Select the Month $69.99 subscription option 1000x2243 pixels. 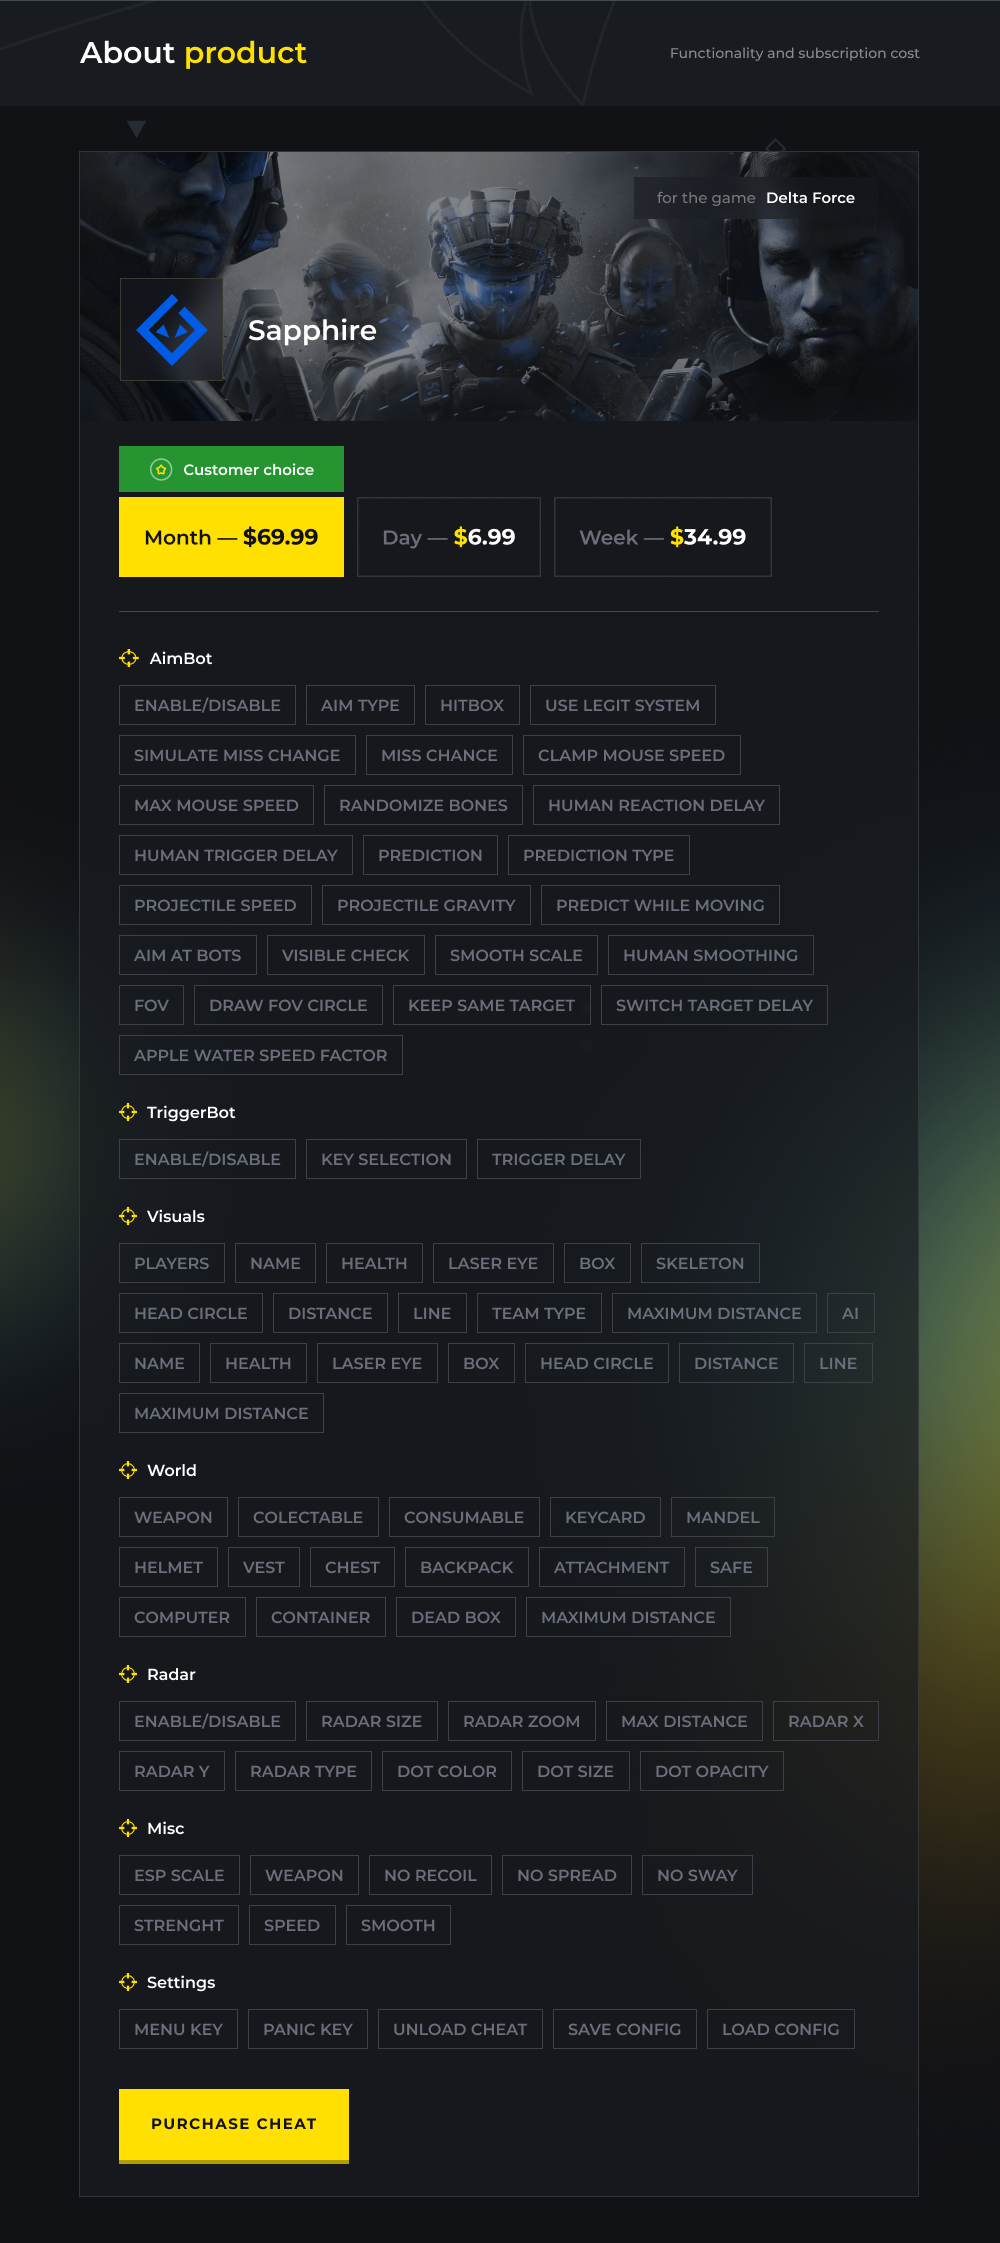[231, 537]
